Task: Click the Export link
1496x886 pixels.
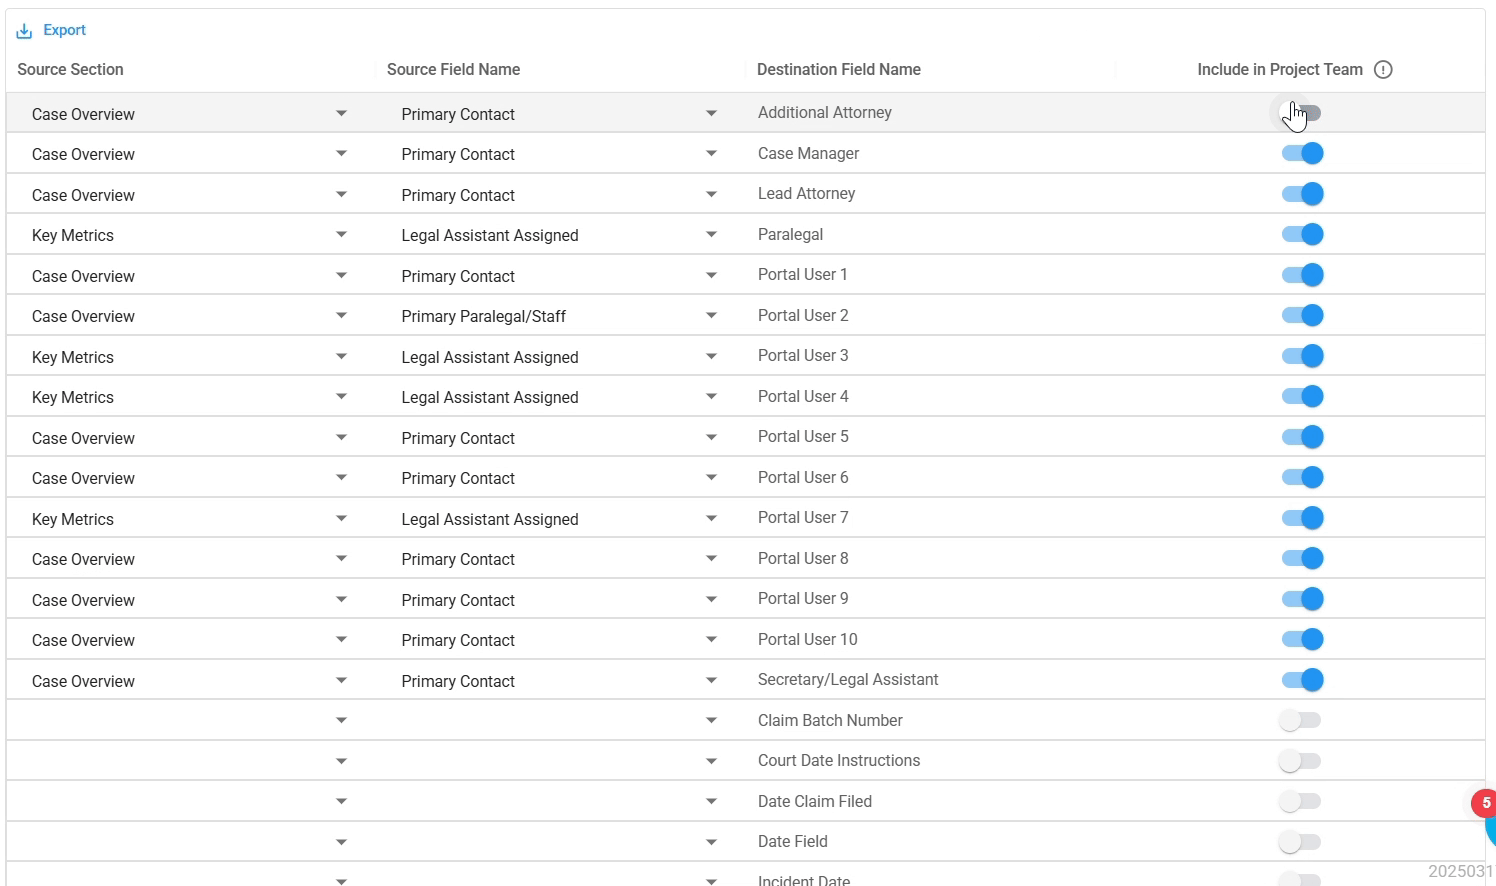Action: [64, 30]
